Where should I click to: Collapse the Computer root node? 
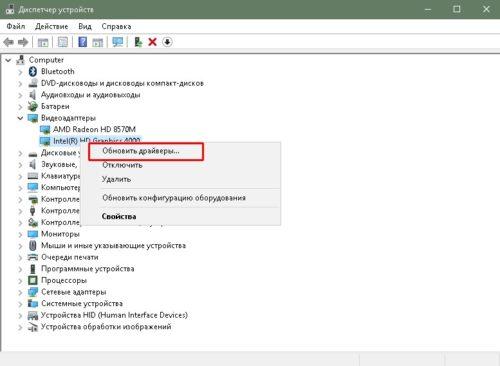coord(8,60)
